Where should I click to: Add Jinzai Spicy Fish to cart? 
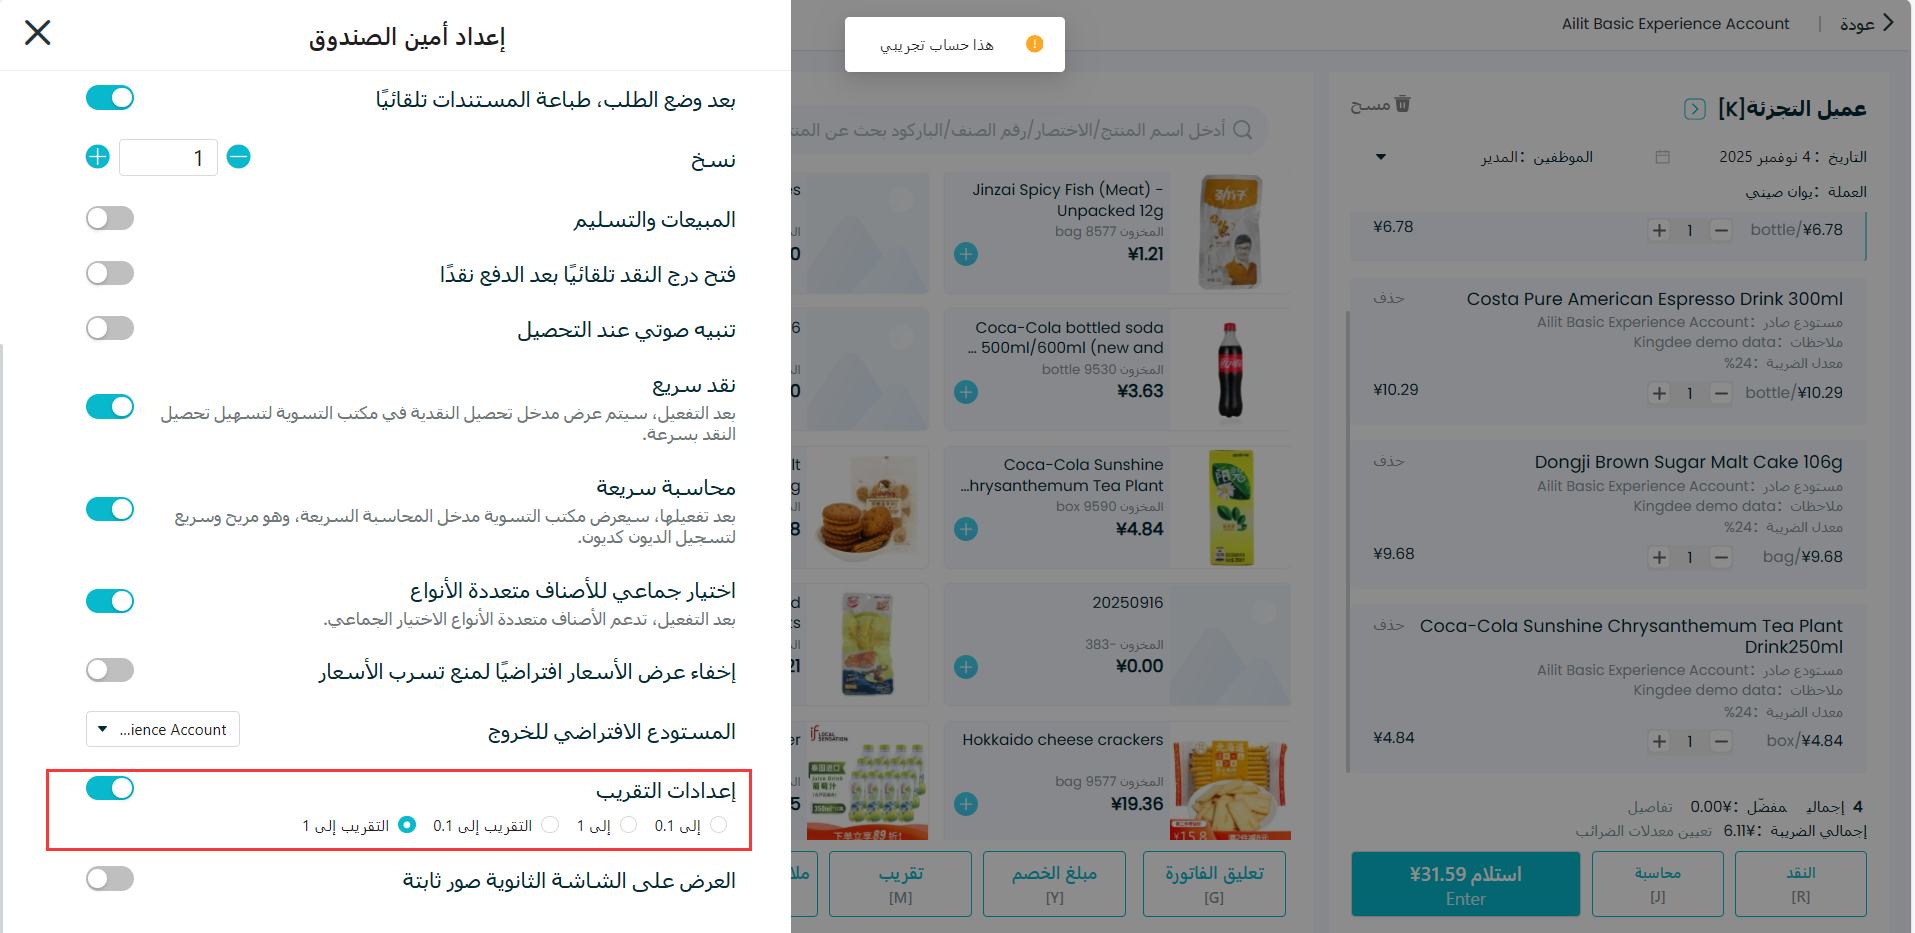click(x=966, y=254)
